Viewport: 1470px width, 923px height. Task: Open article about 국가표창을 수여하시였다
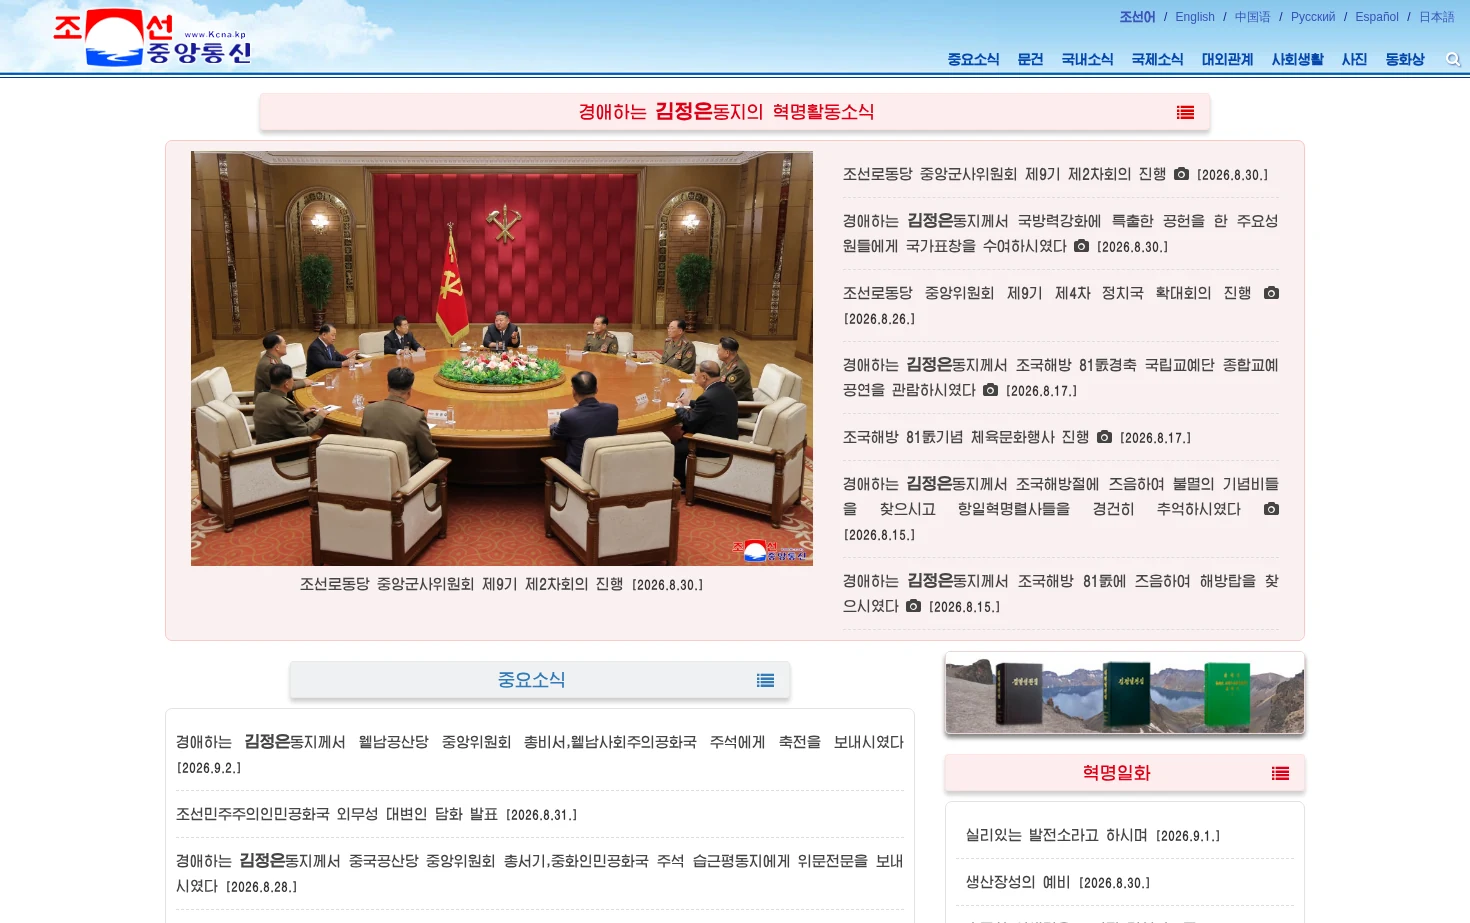pos(1060,233)
